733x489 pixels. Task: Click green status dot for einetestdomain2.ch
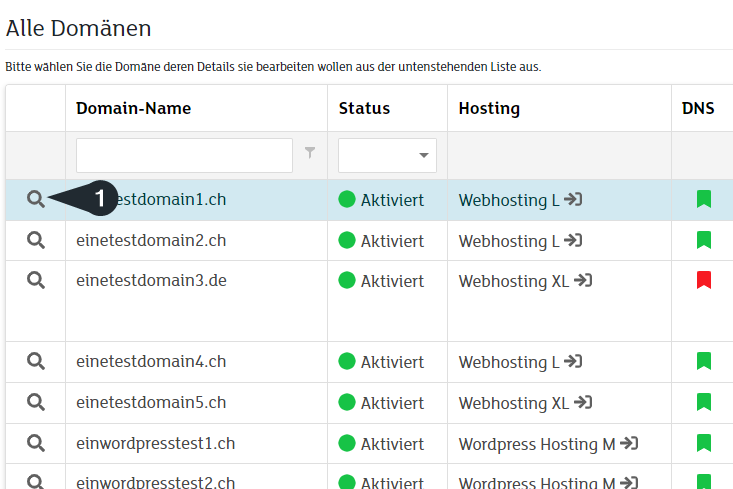[347, 240]
